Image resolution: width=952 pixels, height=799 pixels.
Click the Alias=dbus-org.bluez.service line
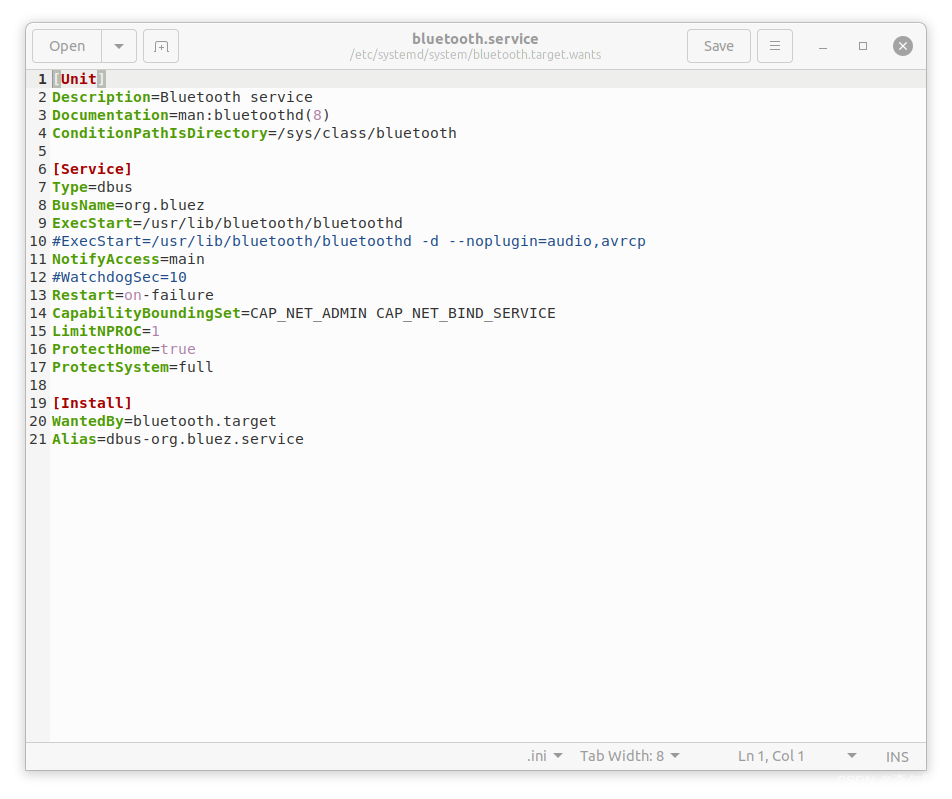point(178,439)
